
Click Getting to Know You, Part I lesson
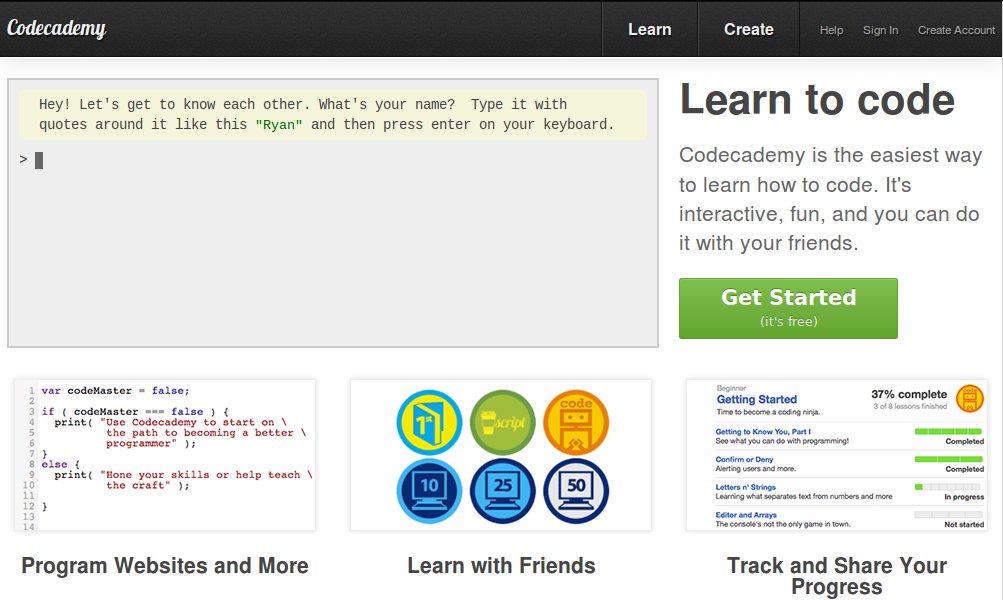coord(763,432)
